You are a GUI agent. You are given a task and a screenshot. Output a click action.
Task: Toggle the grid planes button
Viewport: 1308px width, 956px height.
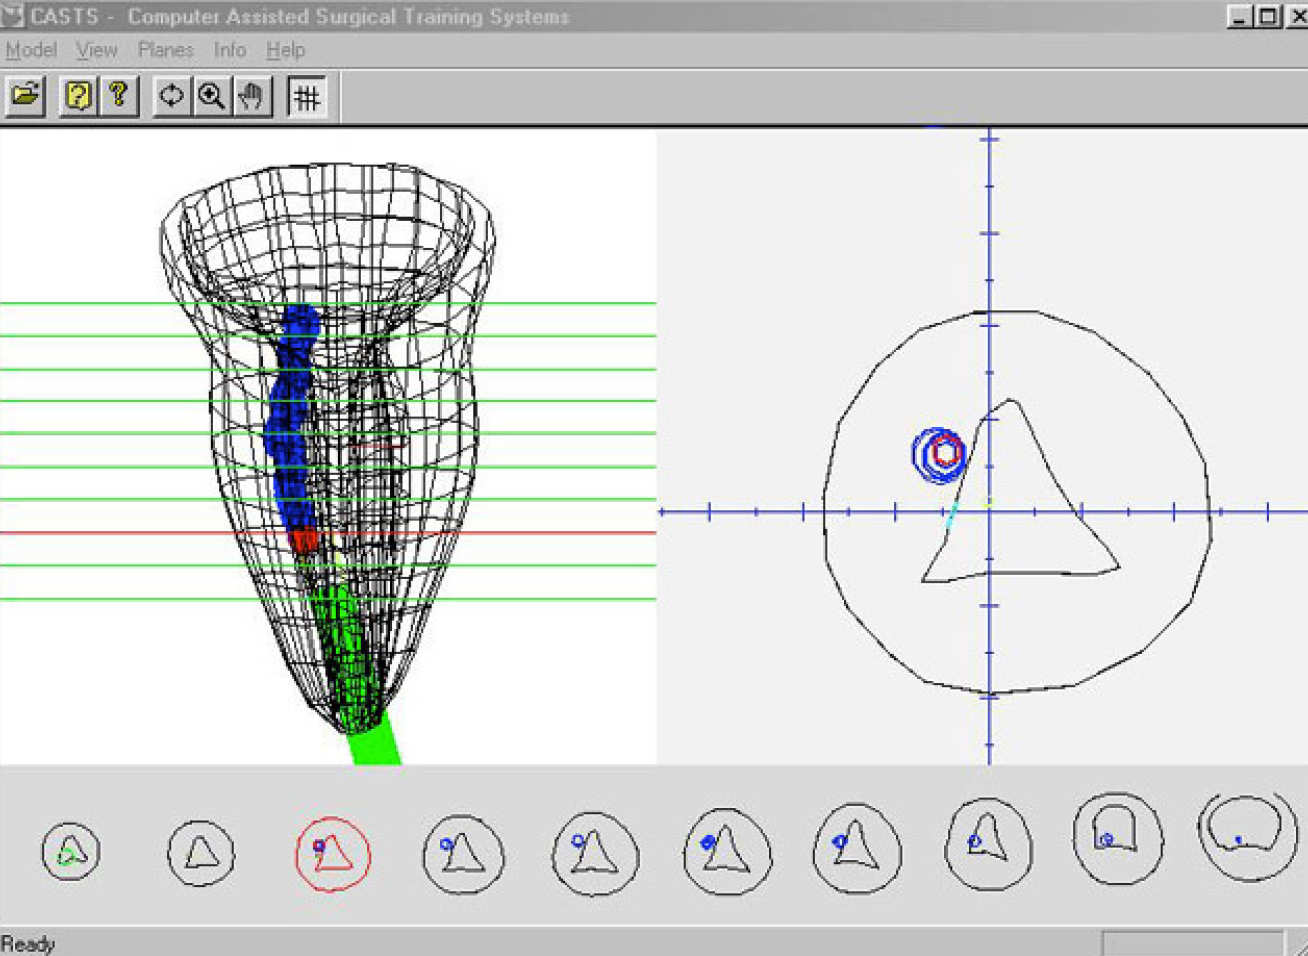point(307,97)
